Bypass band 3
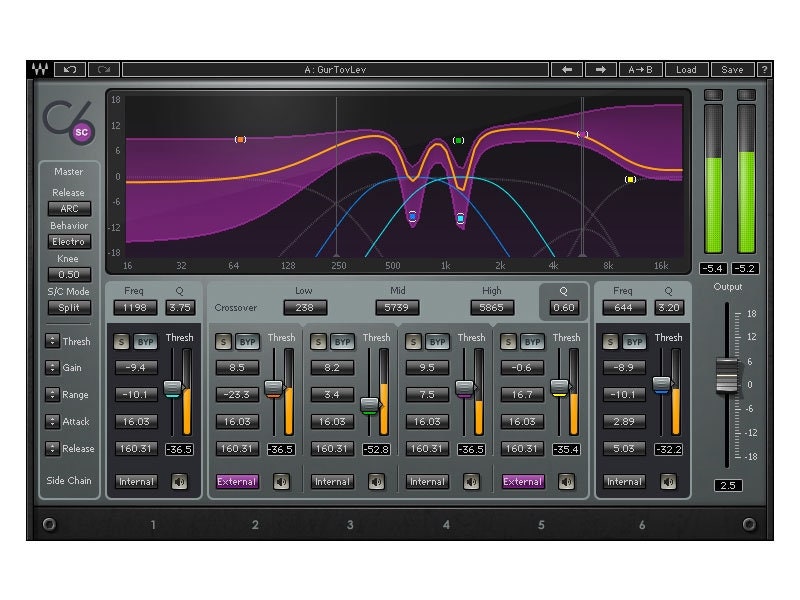Viewport: 800px width, 600px height. [342, 342]
